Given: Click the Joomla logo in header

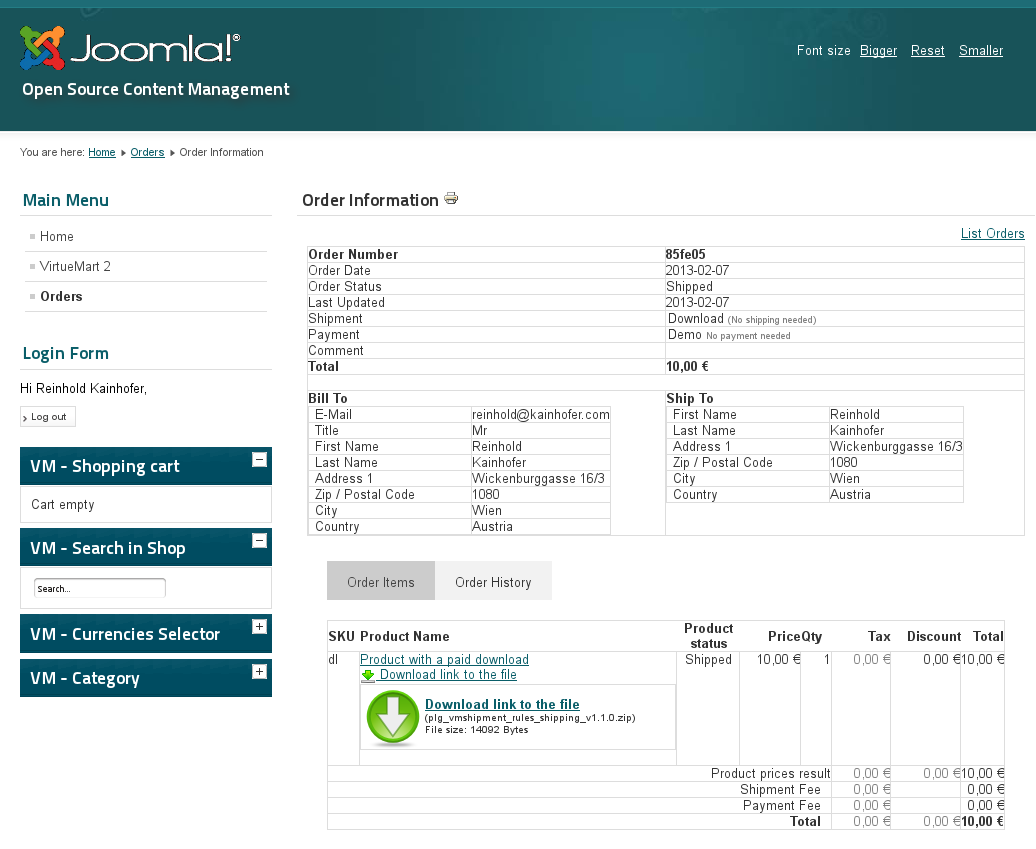Looking at the screenshot, I should [129, 49].
